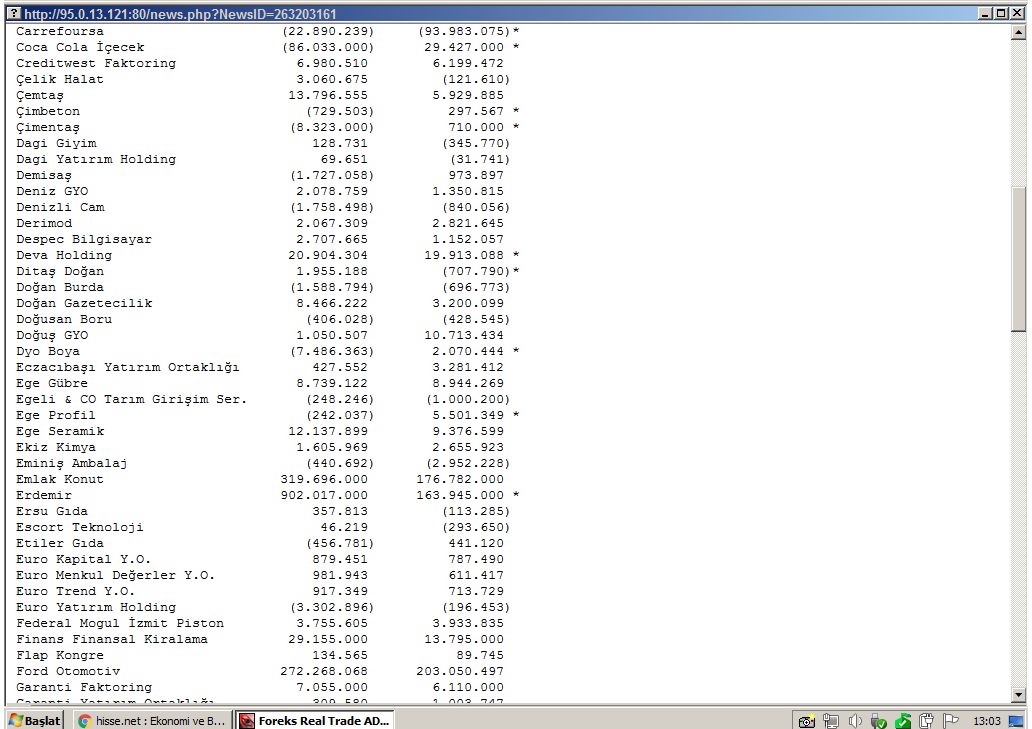Click the scrollbar down arrow
The height and width of the screenshot is (729, 1032).
pyautogui.click(x=1018, y=695)
